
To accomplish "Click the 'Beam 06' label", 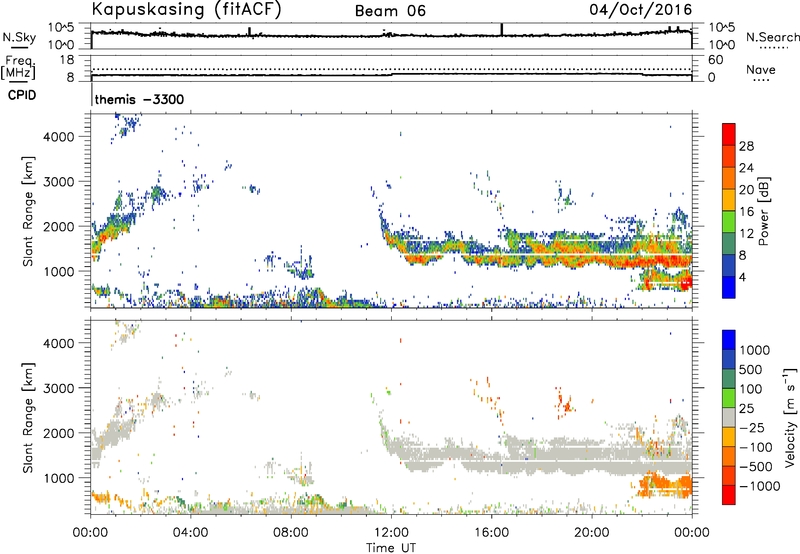I will pyautogui.click(x=390, y=11).
